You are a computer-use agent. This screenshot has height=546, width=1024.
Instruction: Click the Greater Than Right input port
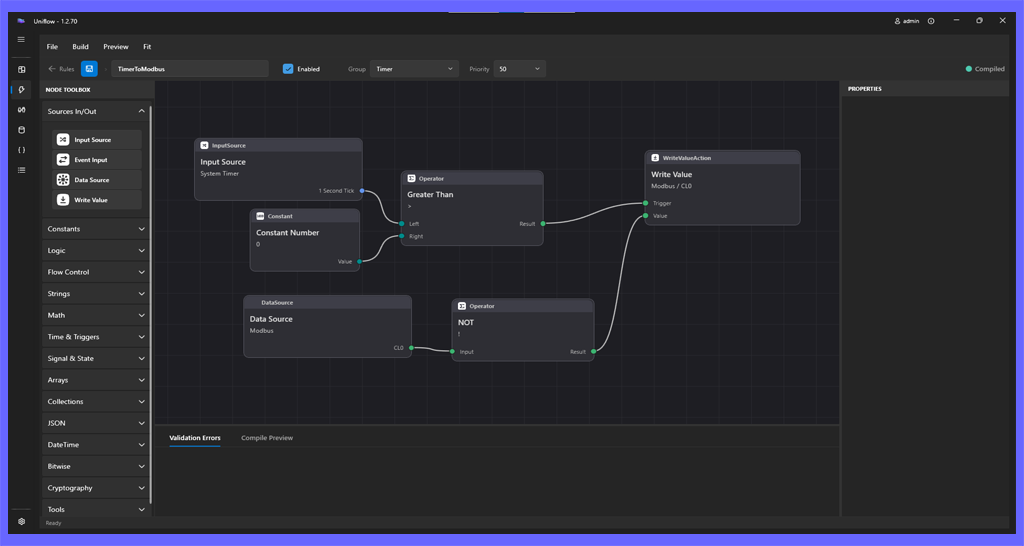402,236
